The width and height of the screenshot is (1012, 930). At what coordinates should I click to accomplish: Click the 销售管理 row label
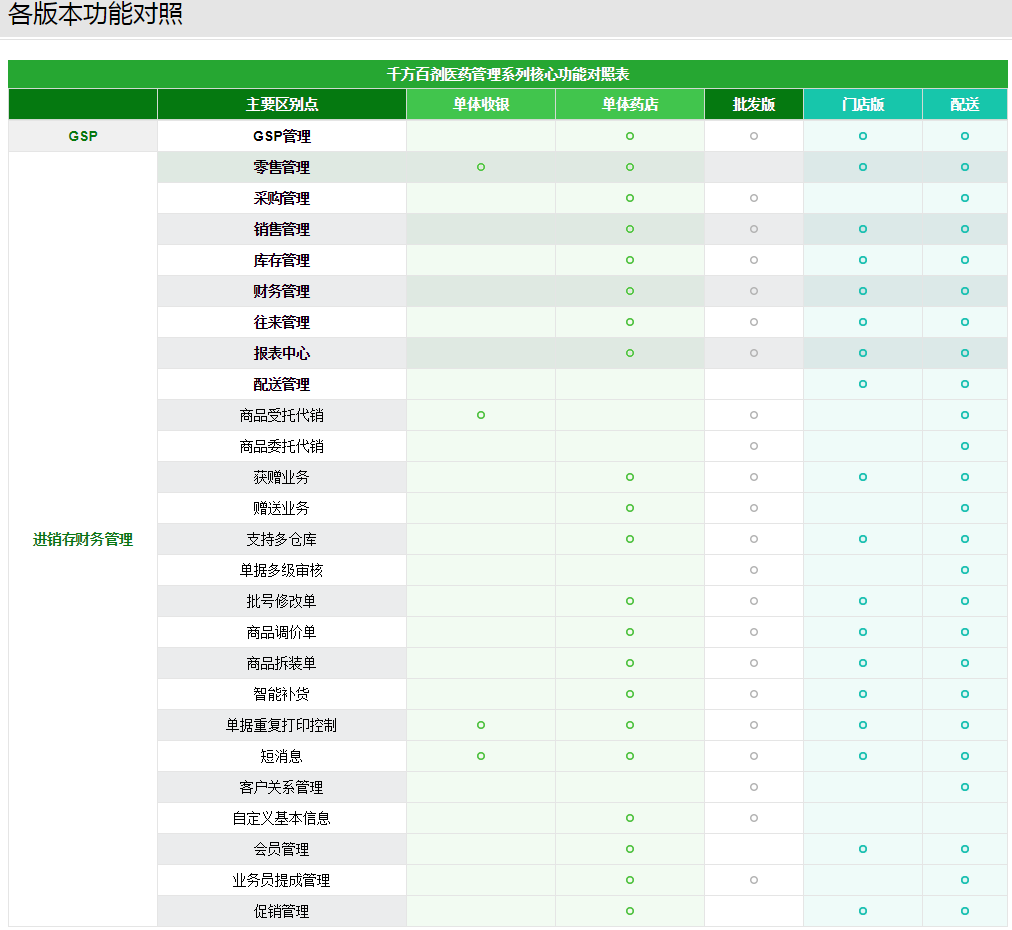(281, 229)
